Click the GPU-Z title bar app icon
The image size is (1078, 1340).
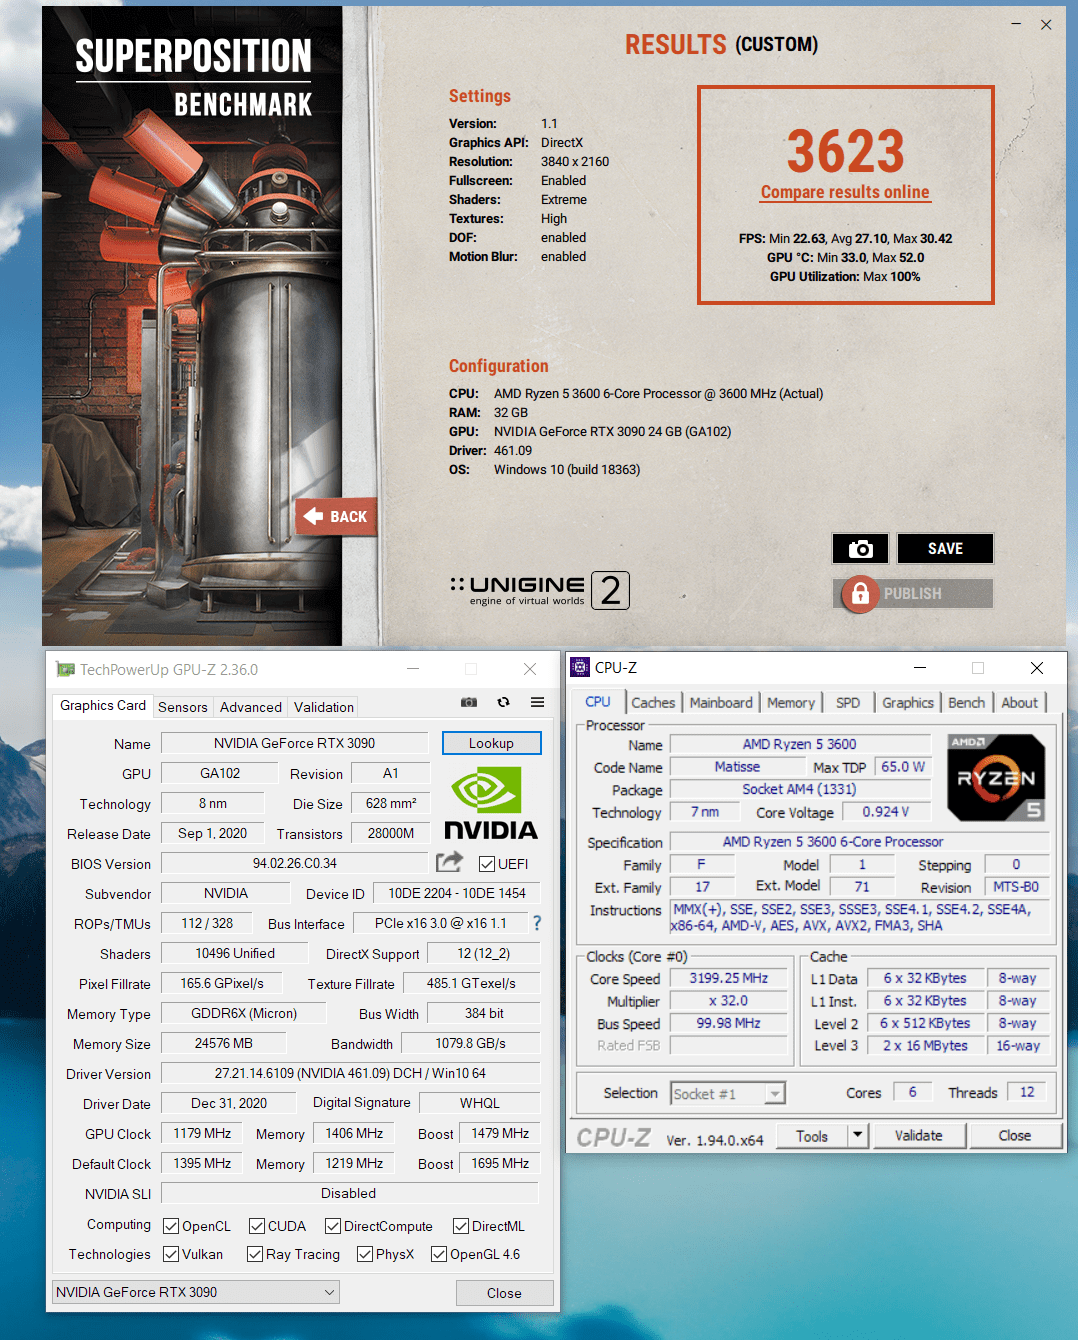[x=65, y=669]
